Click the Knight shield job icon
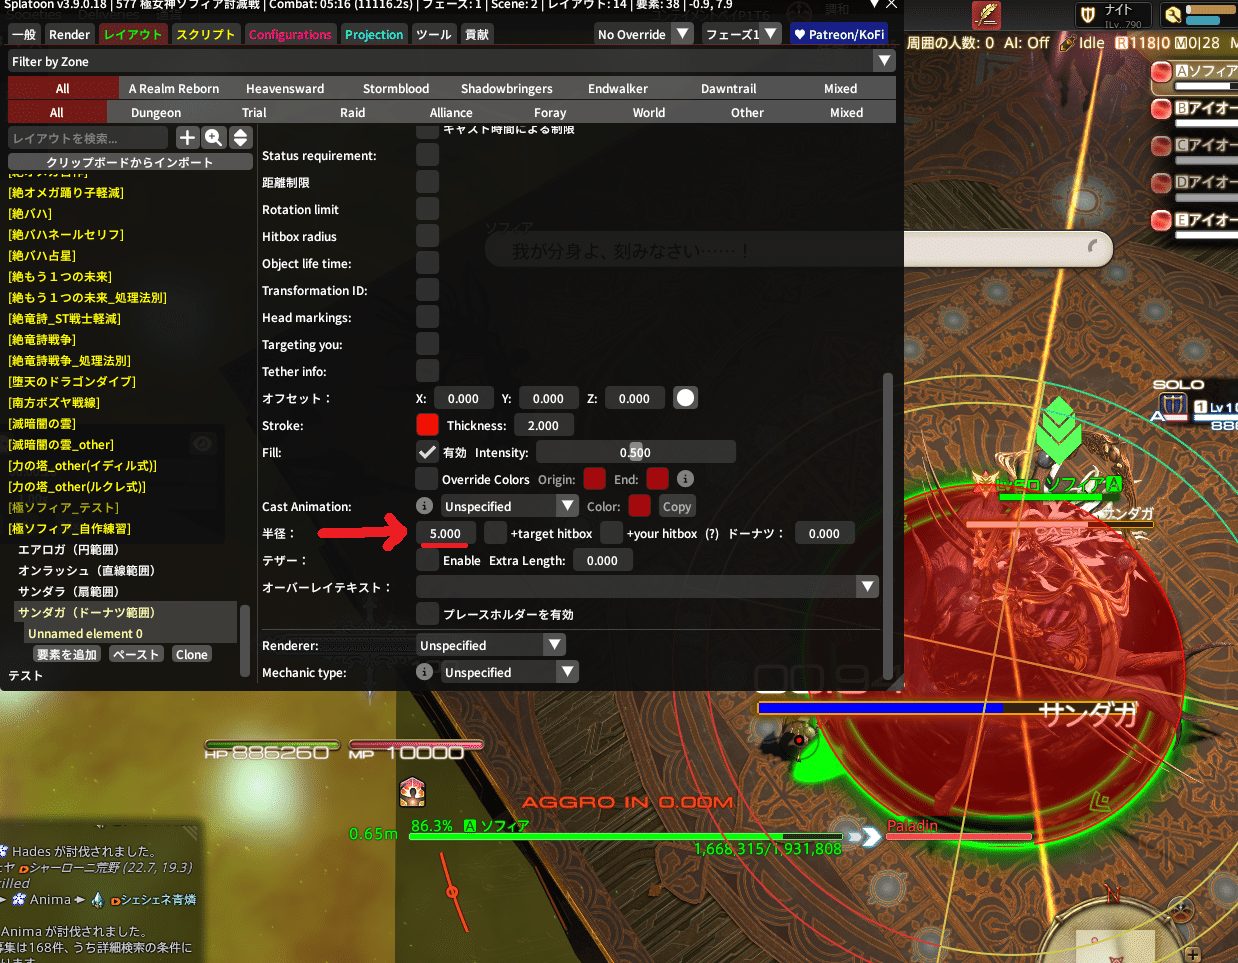This screenshot has height=963, width=1238. click(1088, 14)
